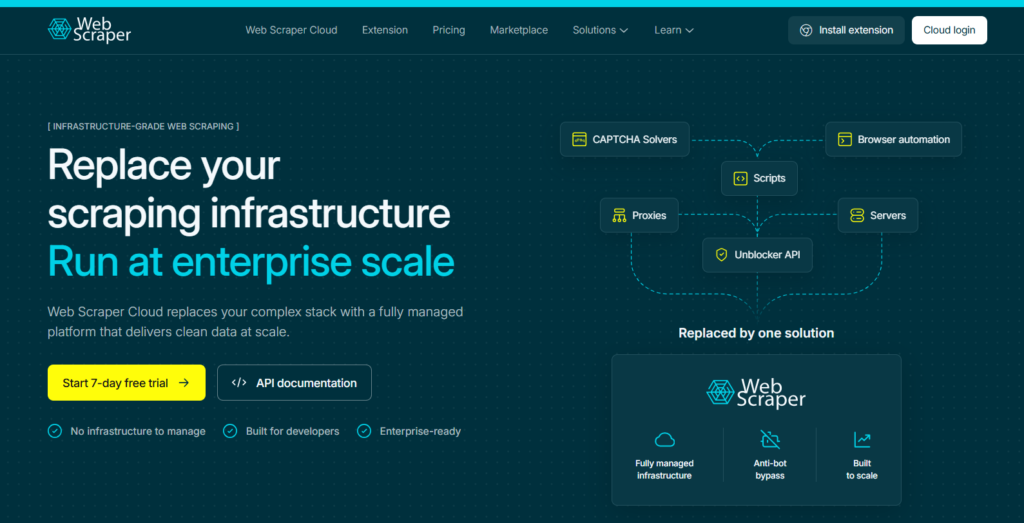This screenshot has width=1024, height=523.
Task: Click the Unblocker API shield icon
Action: click(721, 255)
